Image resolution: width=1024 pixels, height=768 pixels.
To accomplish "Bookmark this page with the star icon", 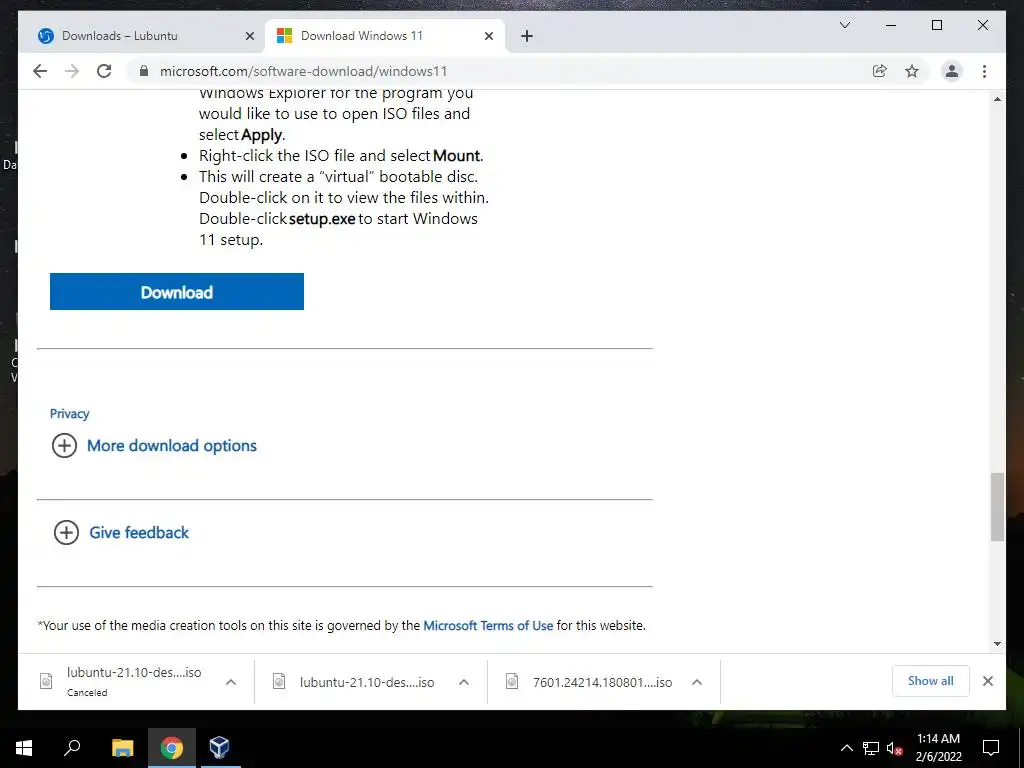I will click(x=912, y=71).
